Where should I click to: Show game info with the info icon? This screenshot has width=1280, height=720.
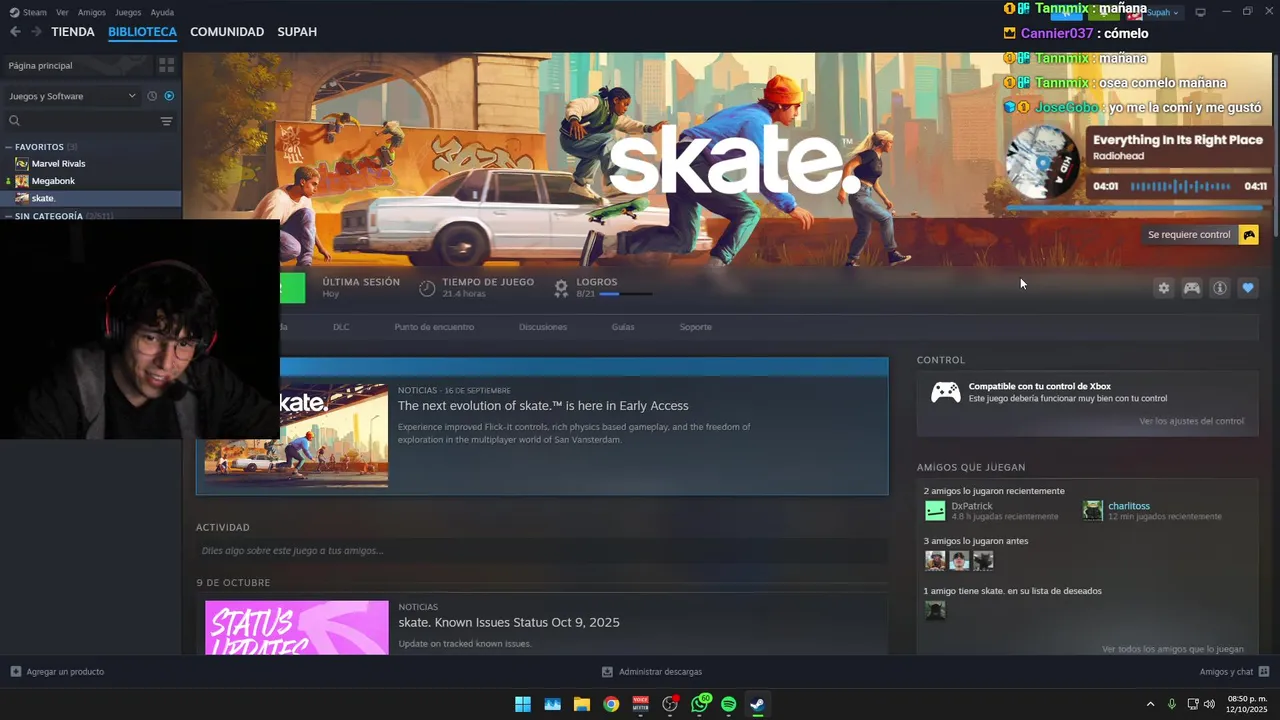pos(1219,288)
